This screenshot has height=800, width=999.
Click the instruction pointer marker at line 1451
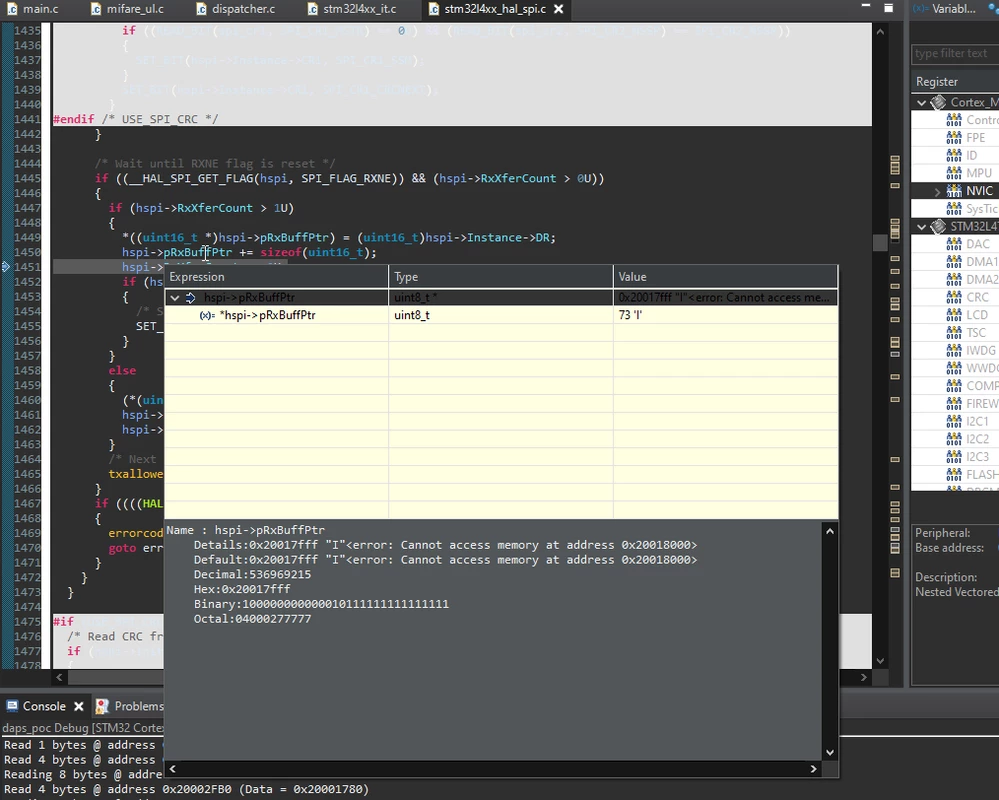(x=6, y=267)
